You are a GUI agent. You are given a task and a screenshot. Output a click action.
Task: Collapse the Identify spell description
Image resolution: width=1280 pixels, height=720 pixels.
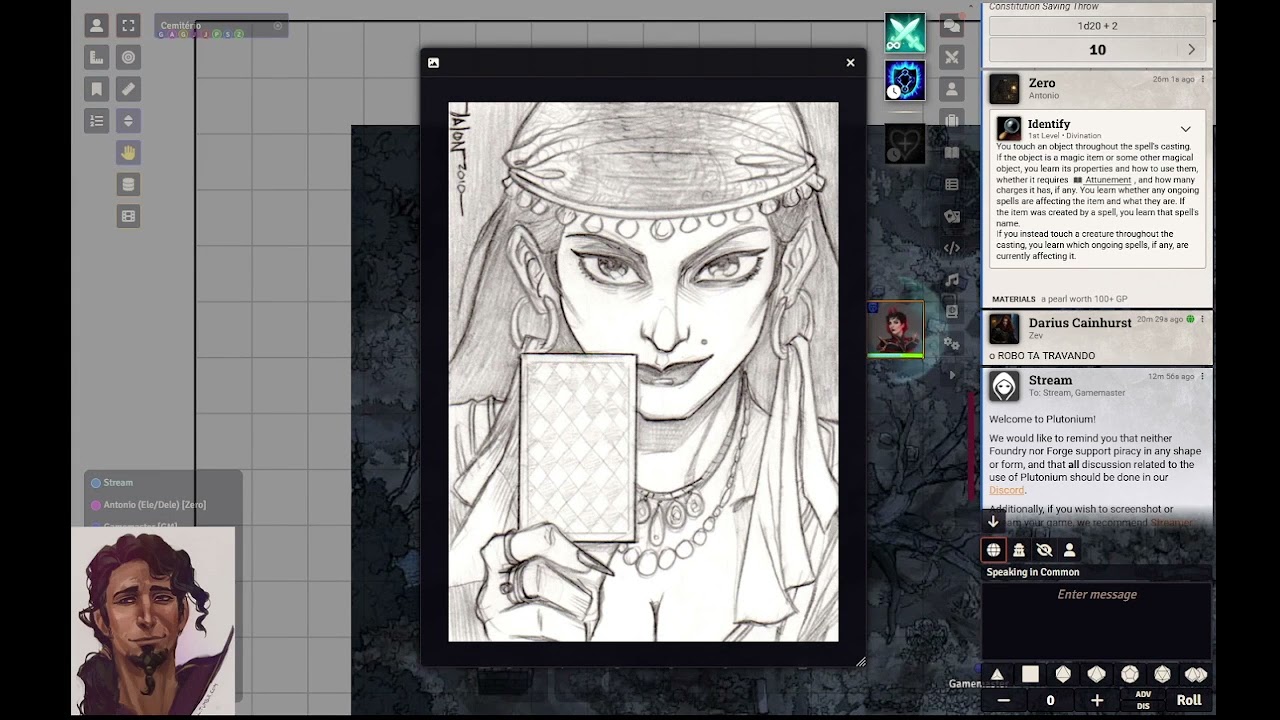click(1185, 129)
